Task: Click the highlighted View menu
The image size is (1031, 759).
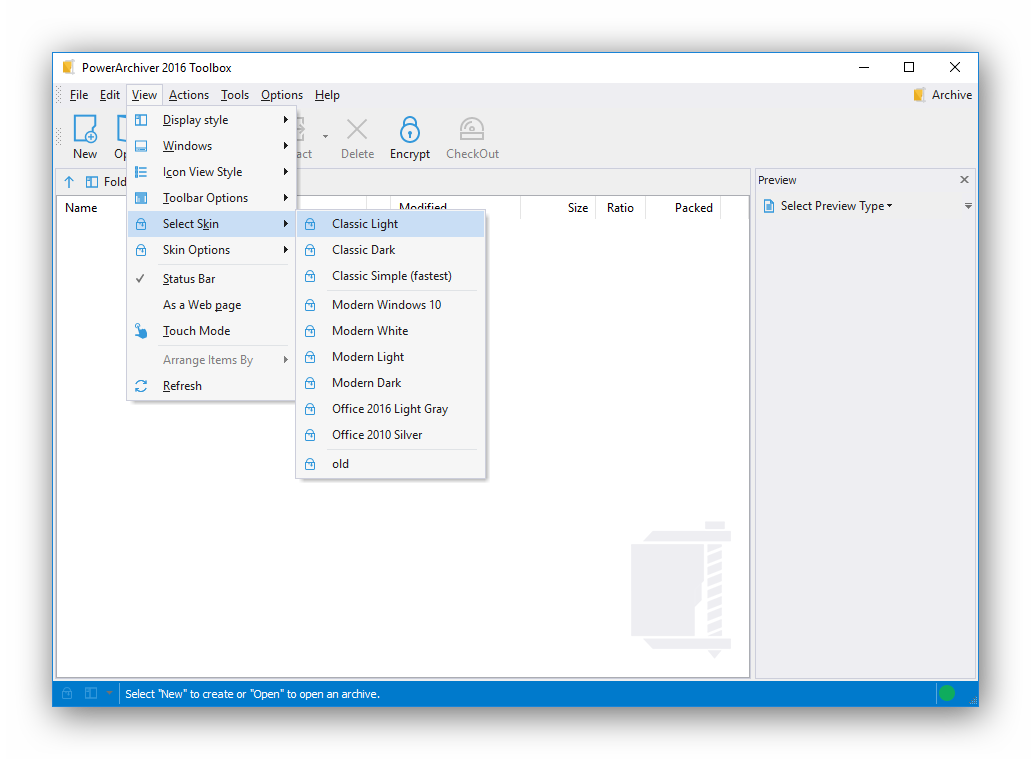Action: [144, 95]
